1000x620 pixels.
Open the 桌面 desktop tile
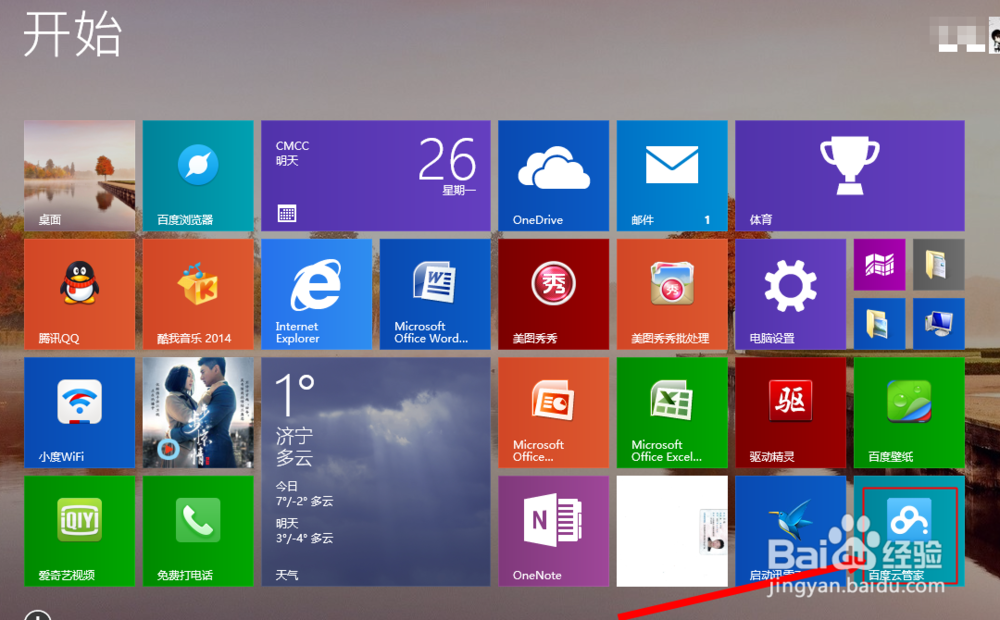[x=80, y=175]
